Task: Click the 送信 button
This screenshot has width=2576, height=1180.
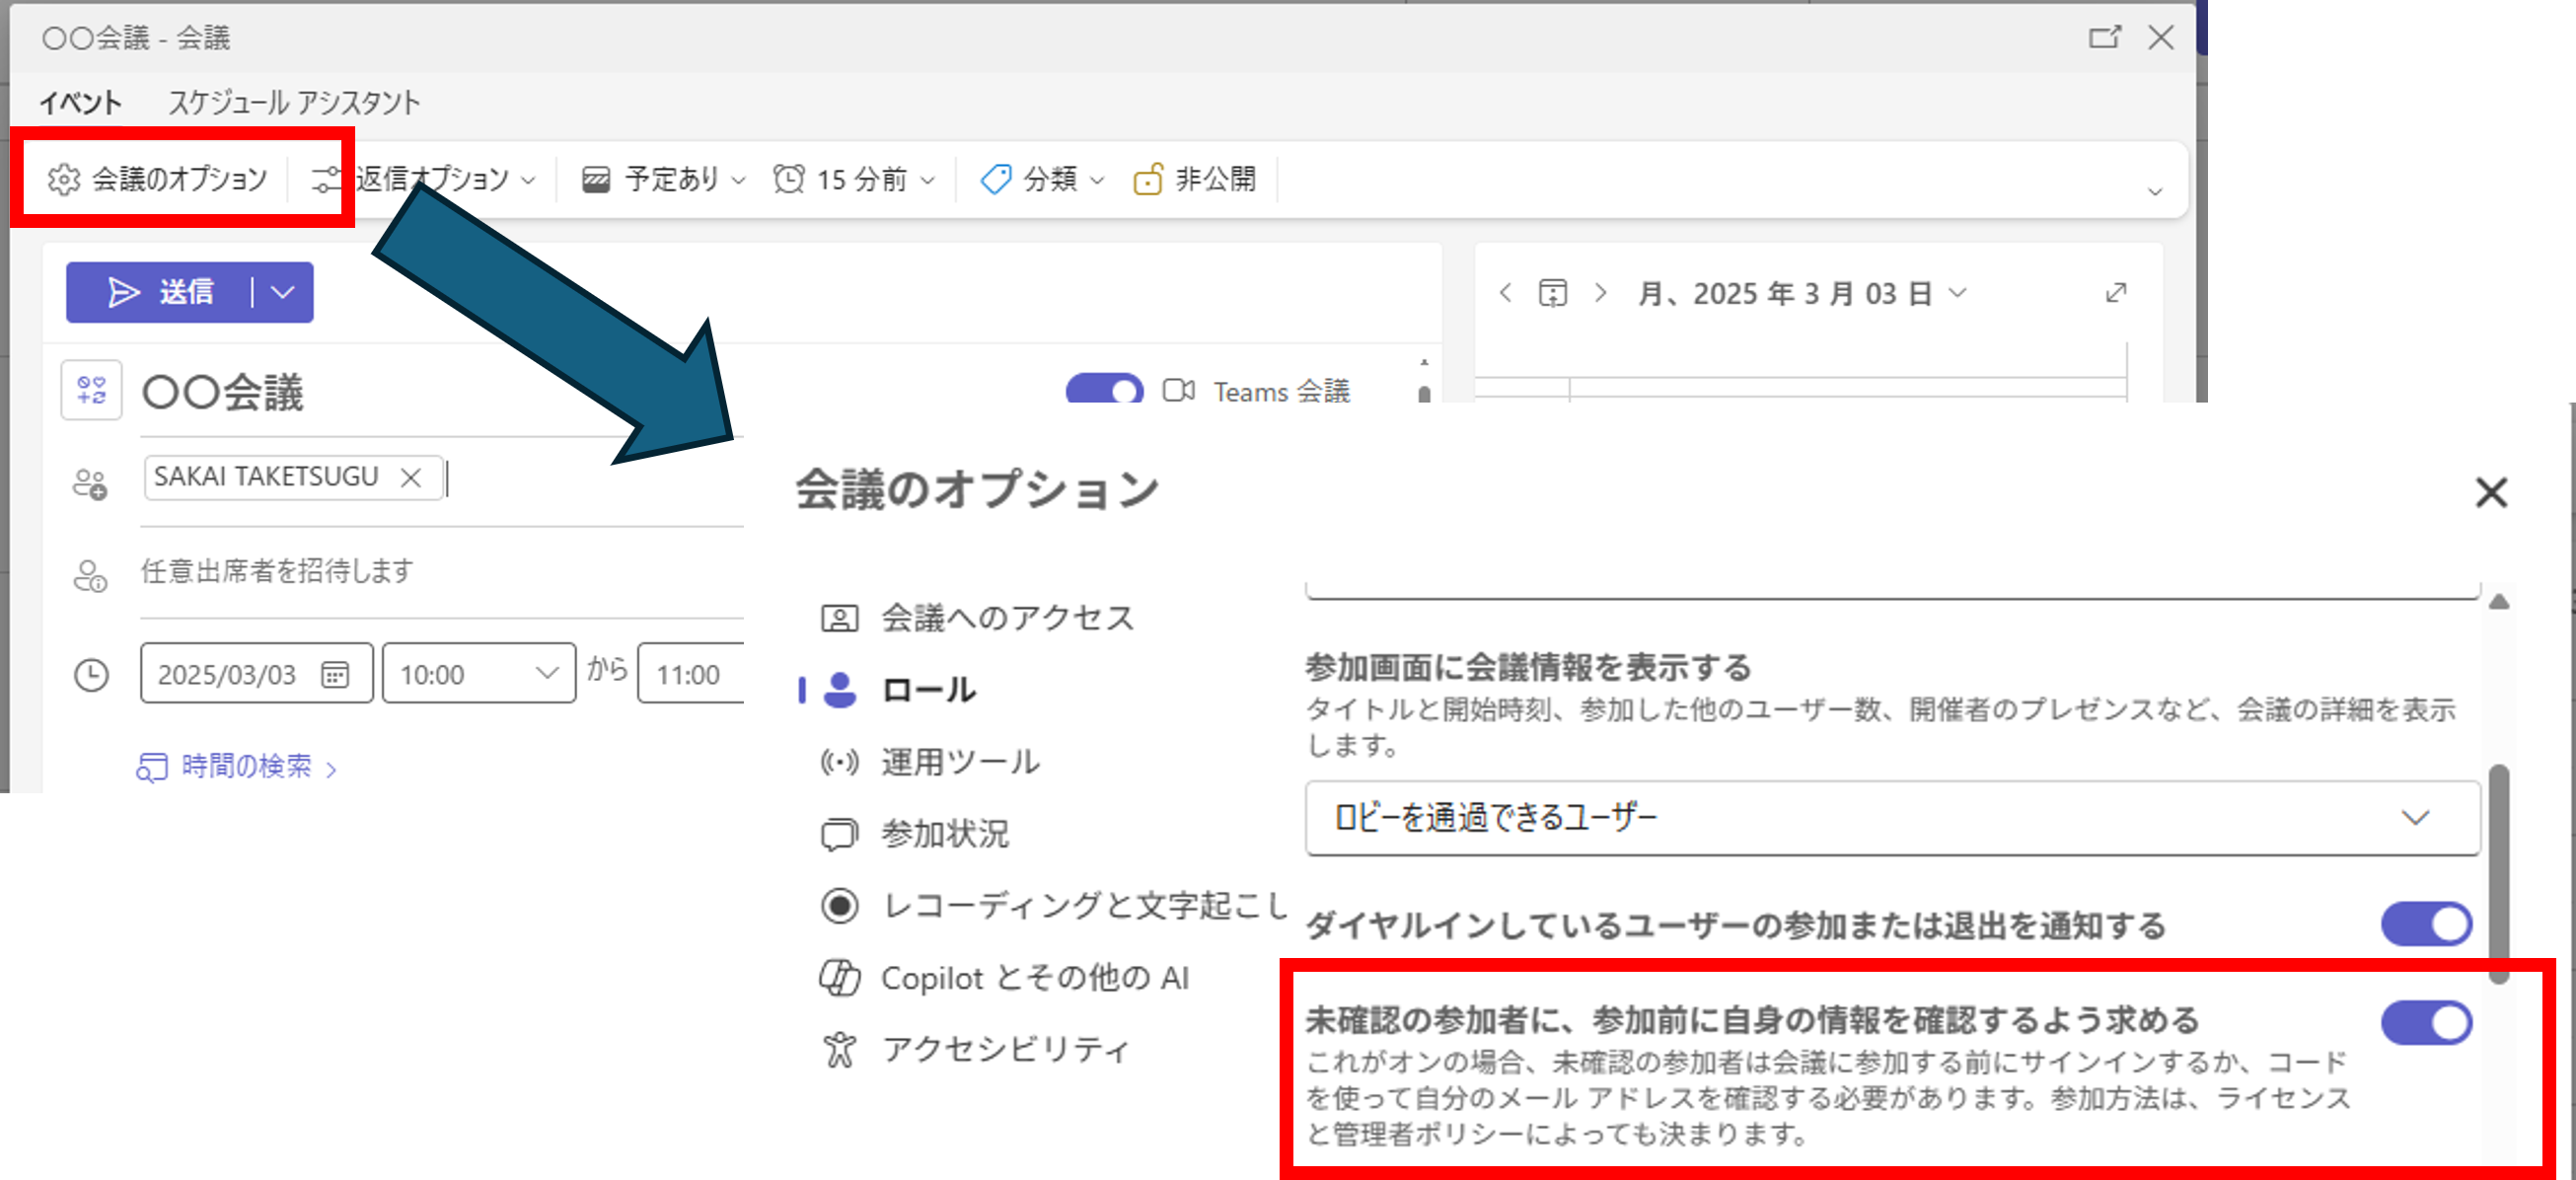Action: [x=160, y=292]
